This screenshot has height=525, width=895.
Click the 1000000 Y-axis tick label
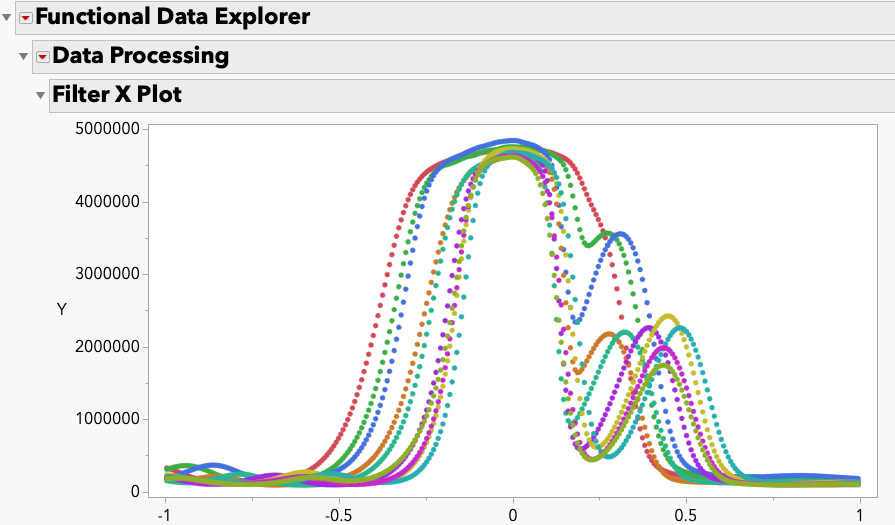107,418
